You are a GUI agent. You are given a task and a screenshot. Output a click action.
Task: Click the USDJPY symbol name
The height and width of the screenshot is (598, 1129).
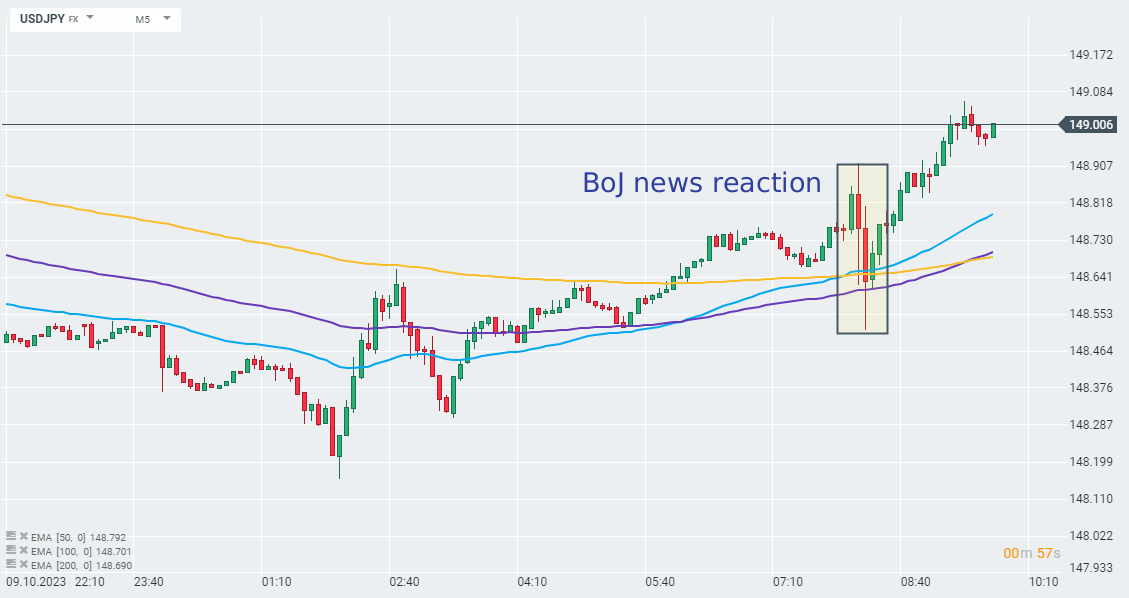pyautogui.click(x=42, y=18)
